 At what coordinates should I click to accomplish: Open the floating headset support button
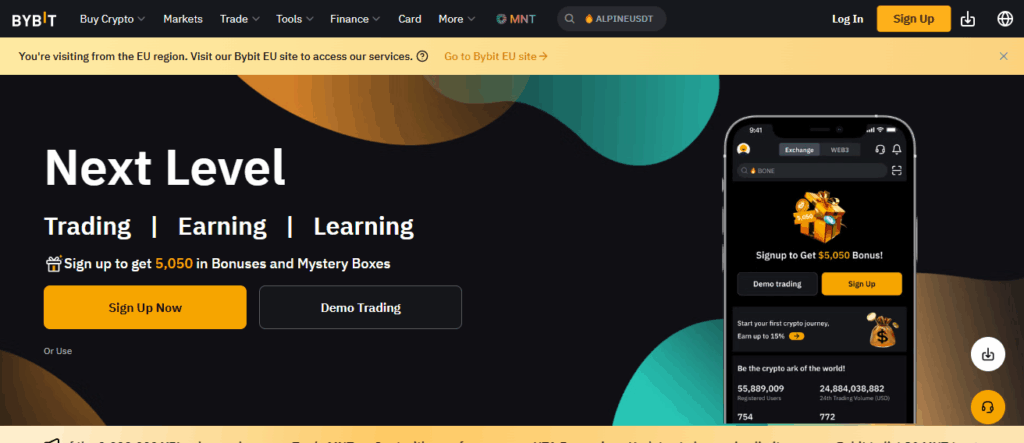point(987,407)
